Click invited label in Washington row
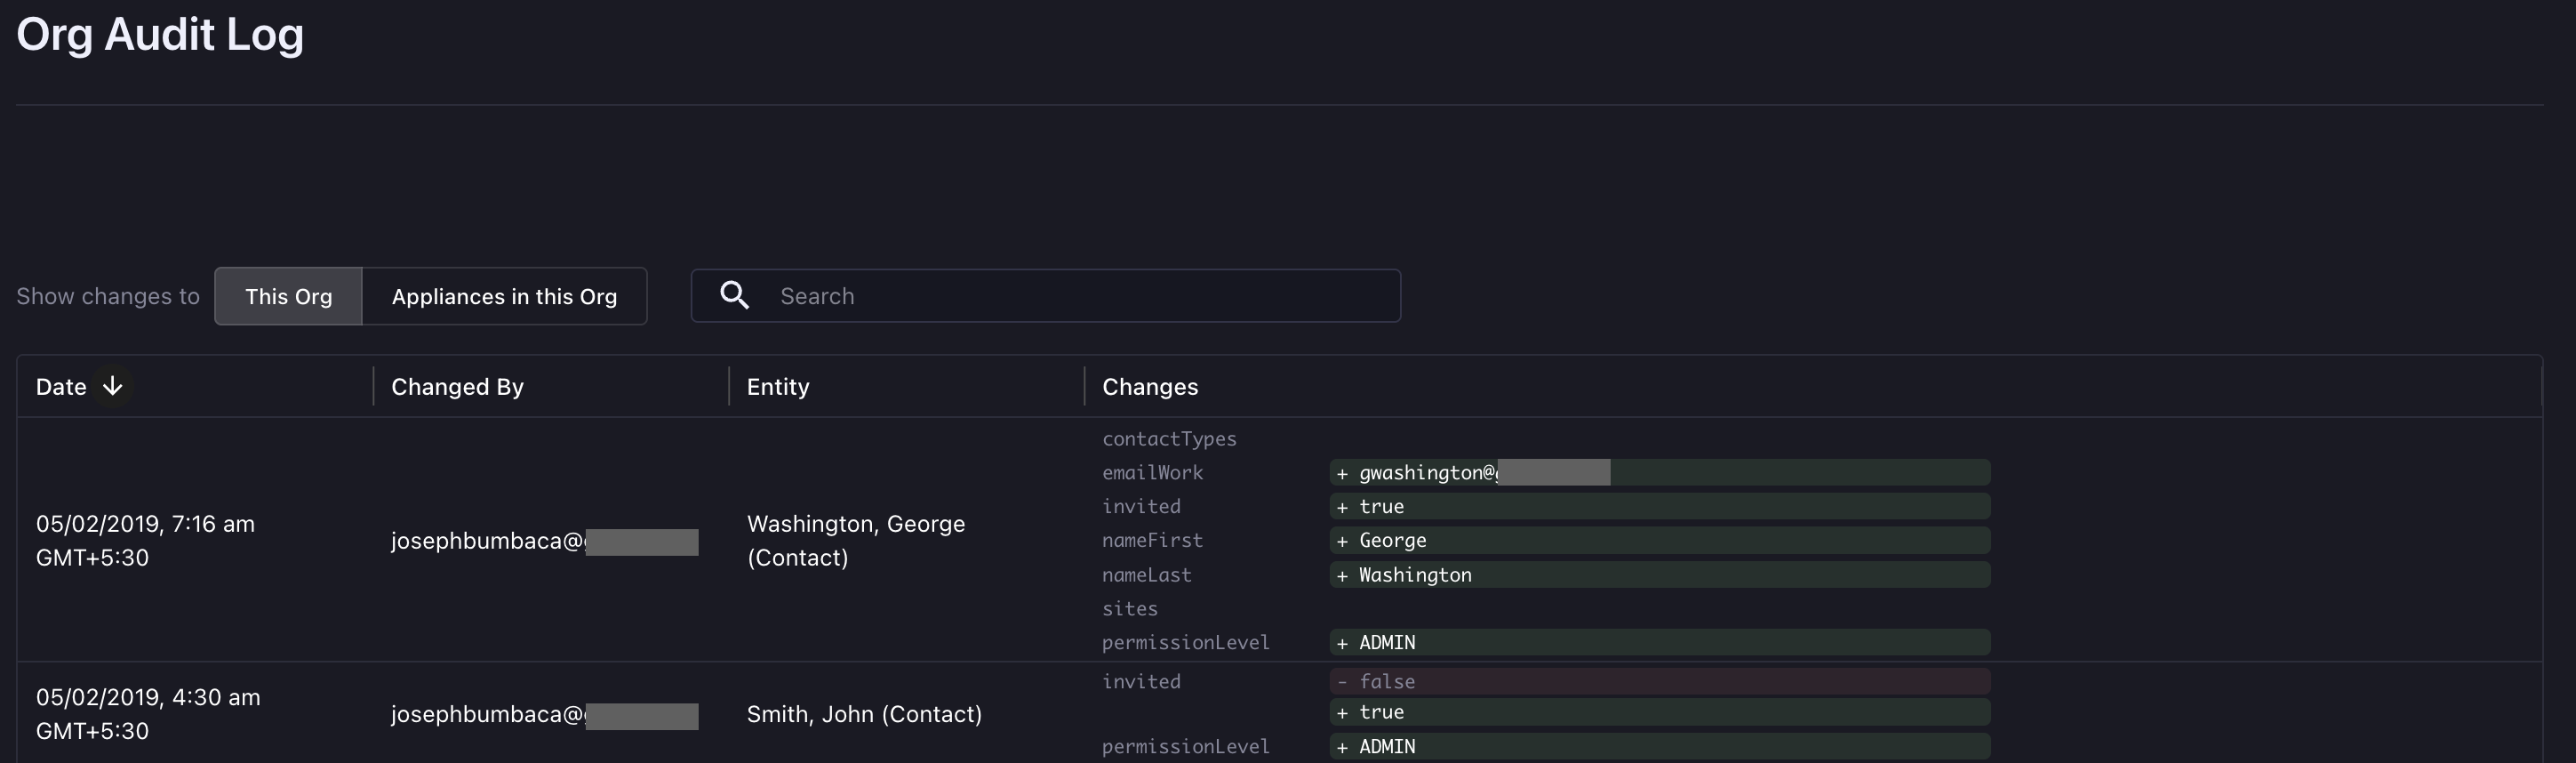This screenshot has width=2576, height=763. (1141, 506)
